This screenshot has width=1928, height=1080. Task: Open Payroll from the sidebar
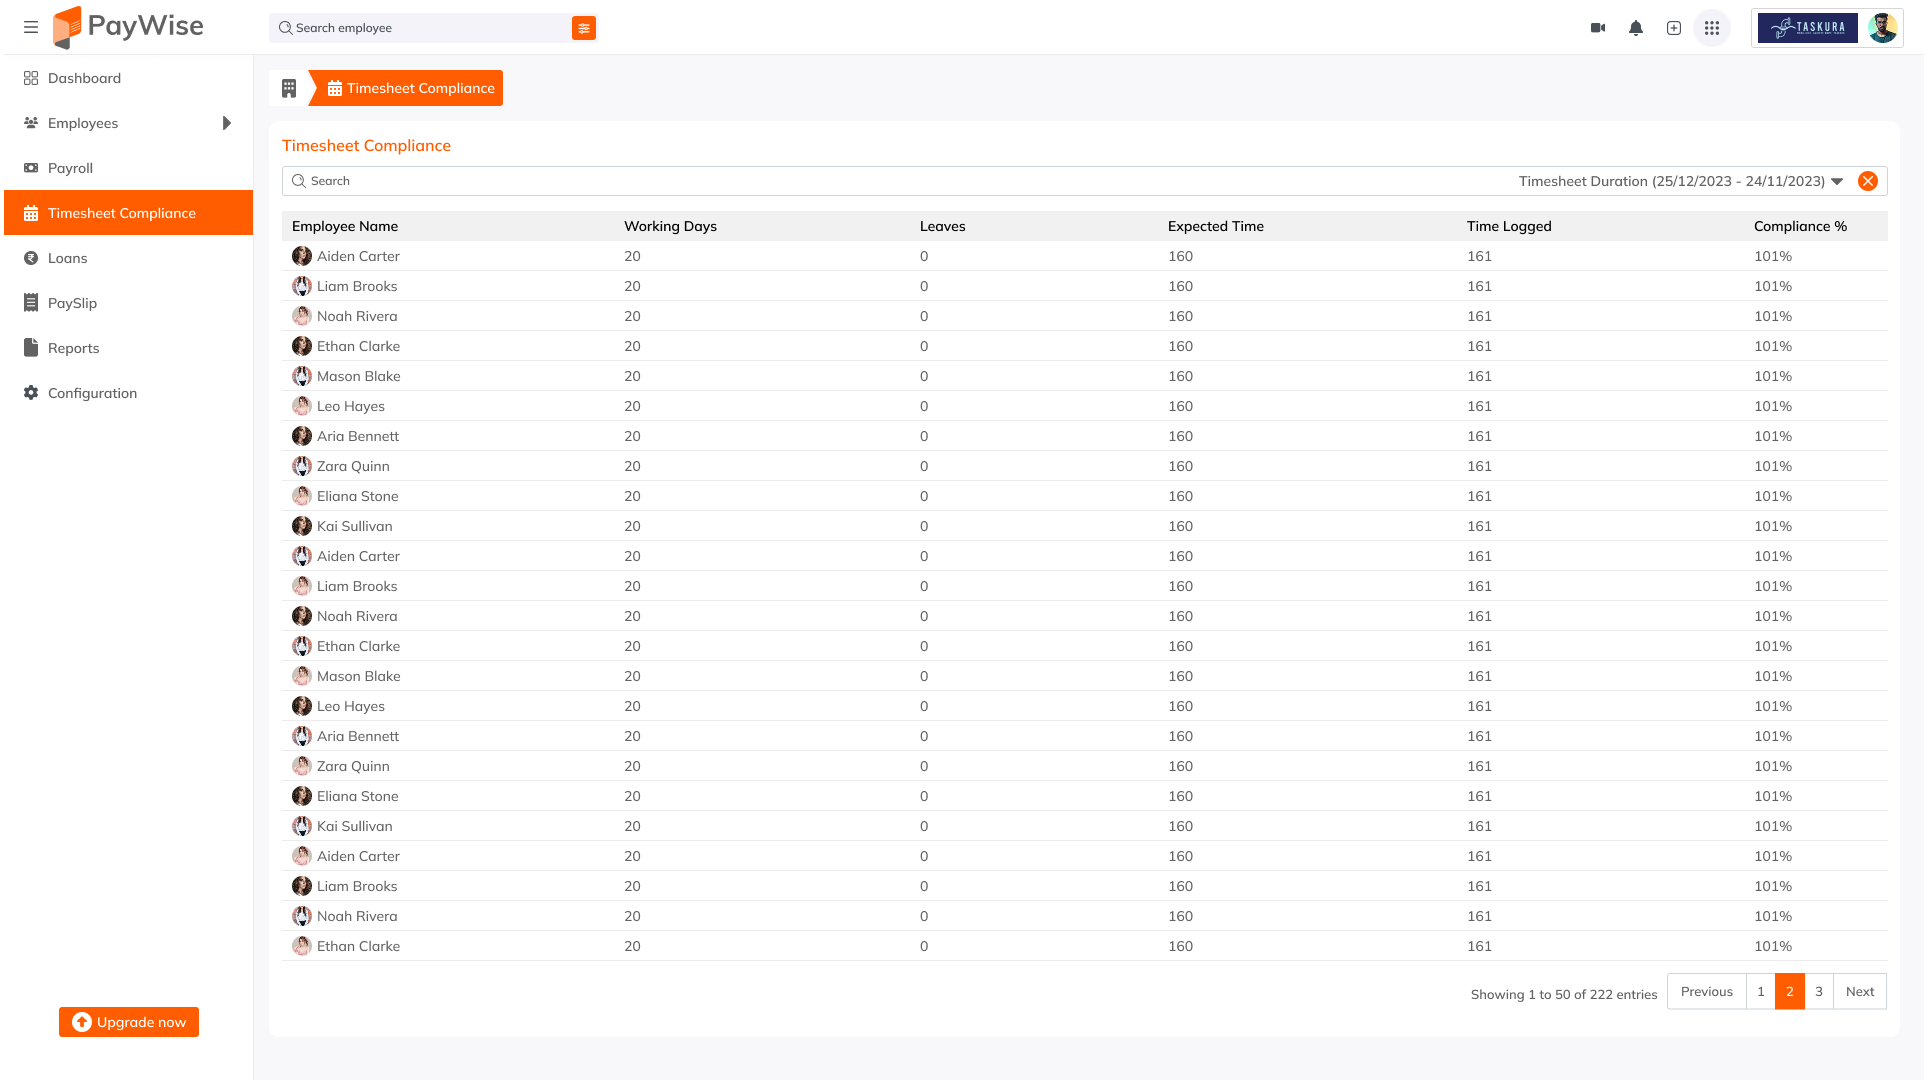tap(70, 168)
